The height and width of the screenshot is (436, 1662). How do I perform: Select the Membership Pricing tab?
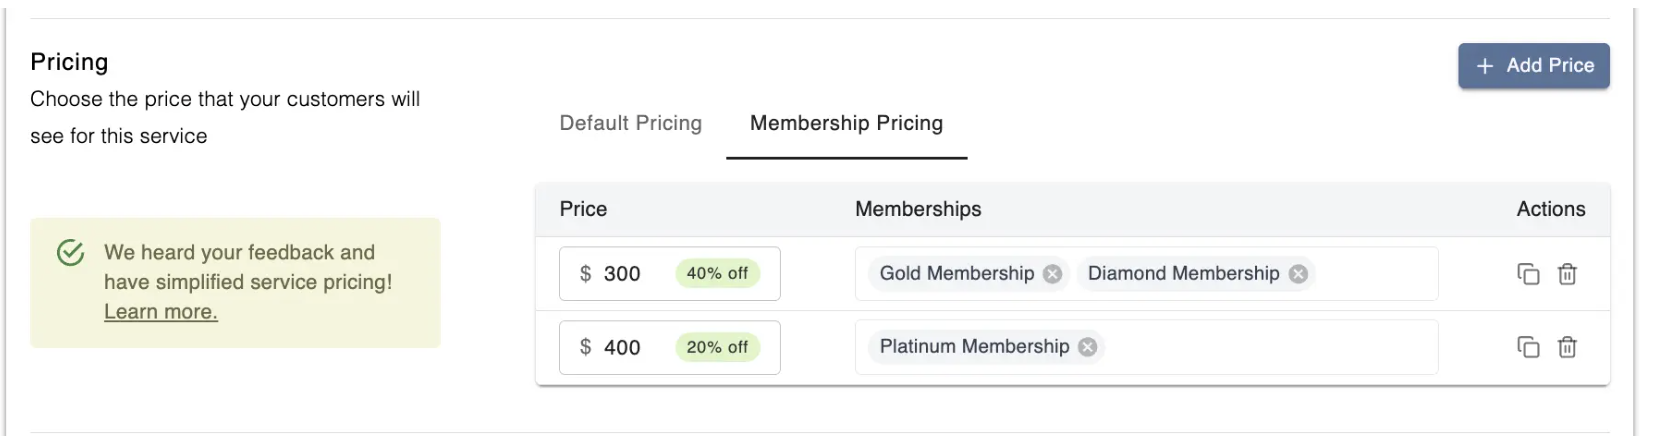coord(846,123)
